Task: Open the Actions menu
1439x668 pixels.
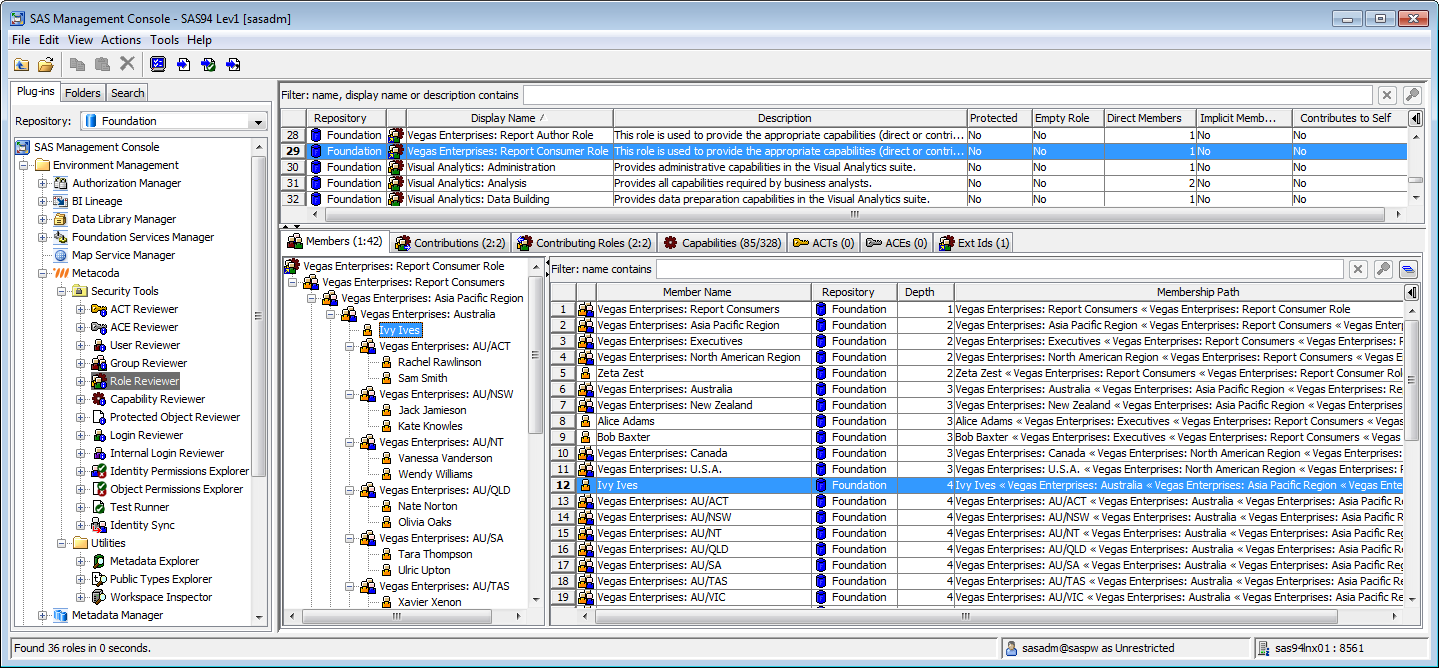Action: coord(121,40)
